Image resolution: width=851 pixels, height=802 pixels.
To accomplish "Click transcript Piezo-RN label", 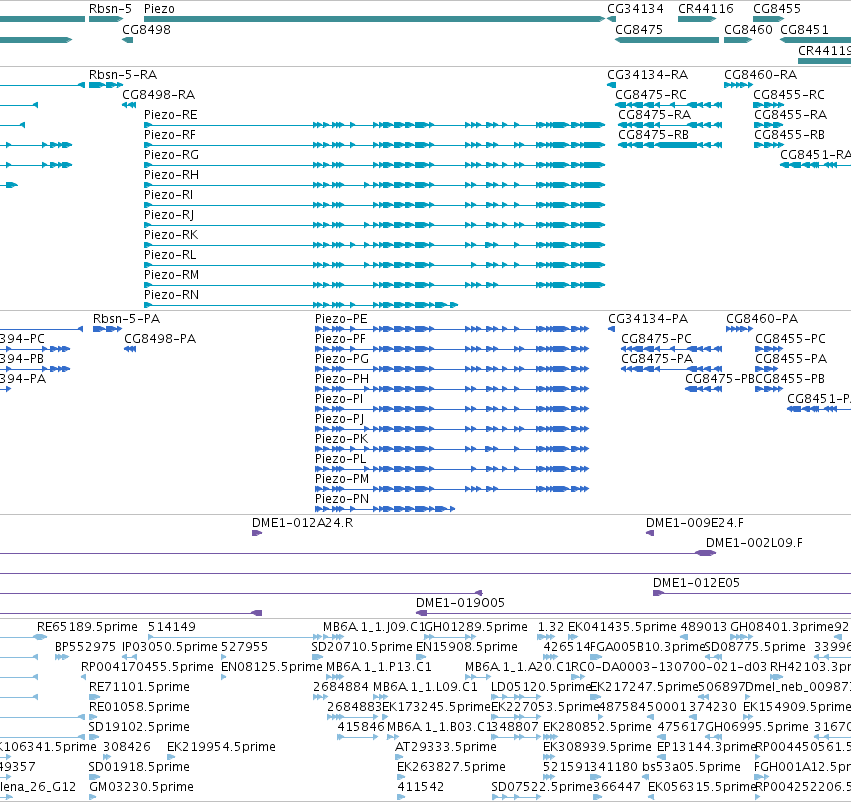I will 172,295.
